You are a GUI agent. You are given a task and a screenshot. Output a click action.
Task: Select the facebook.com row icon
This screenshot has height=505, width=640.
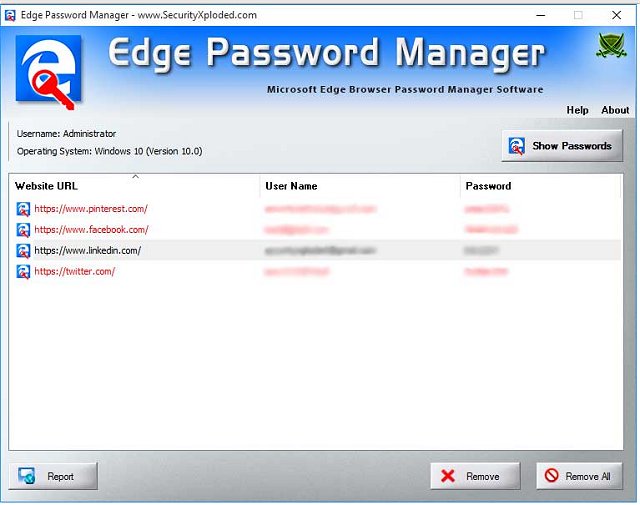coord(23,230)
